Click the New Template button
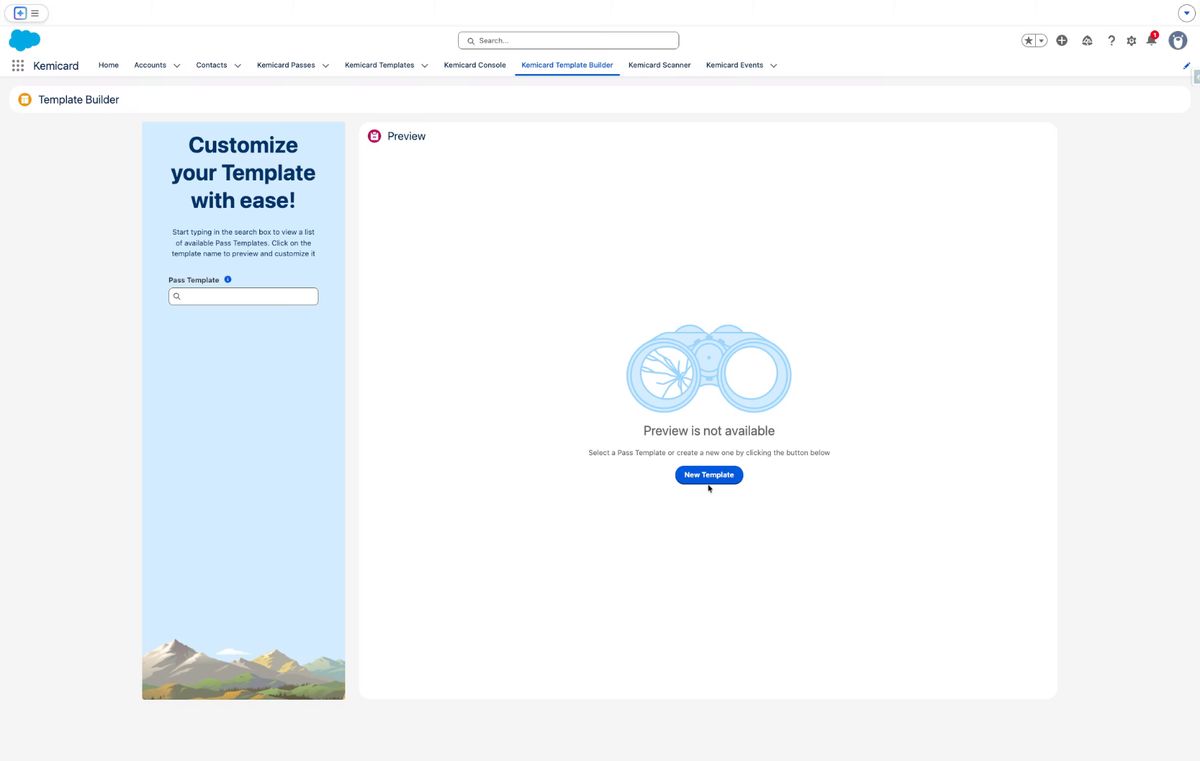 (709, 475)
